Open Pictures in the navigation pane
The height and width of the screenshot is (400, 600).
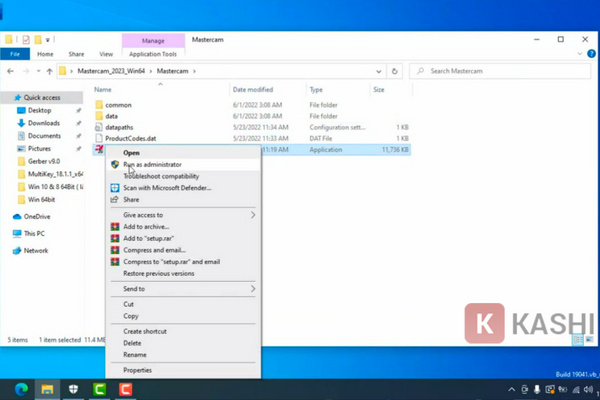[39, 149]
